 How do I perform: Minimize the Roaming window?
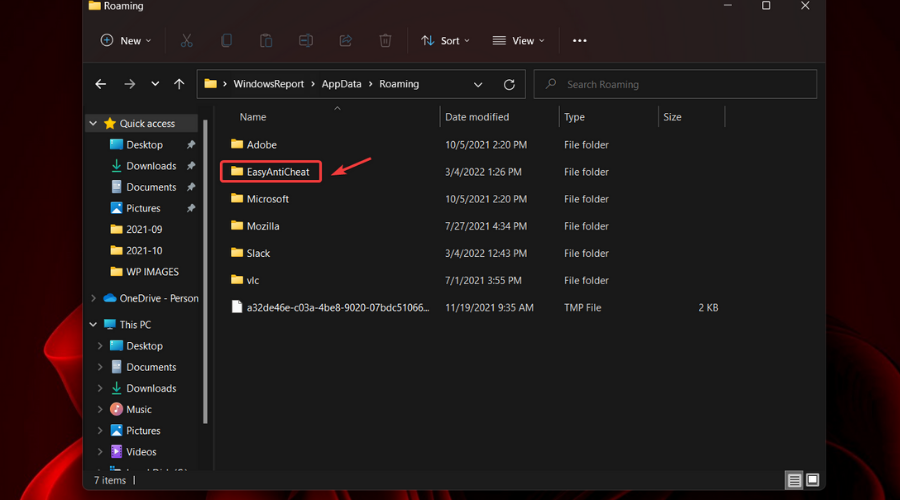(727, 6)
